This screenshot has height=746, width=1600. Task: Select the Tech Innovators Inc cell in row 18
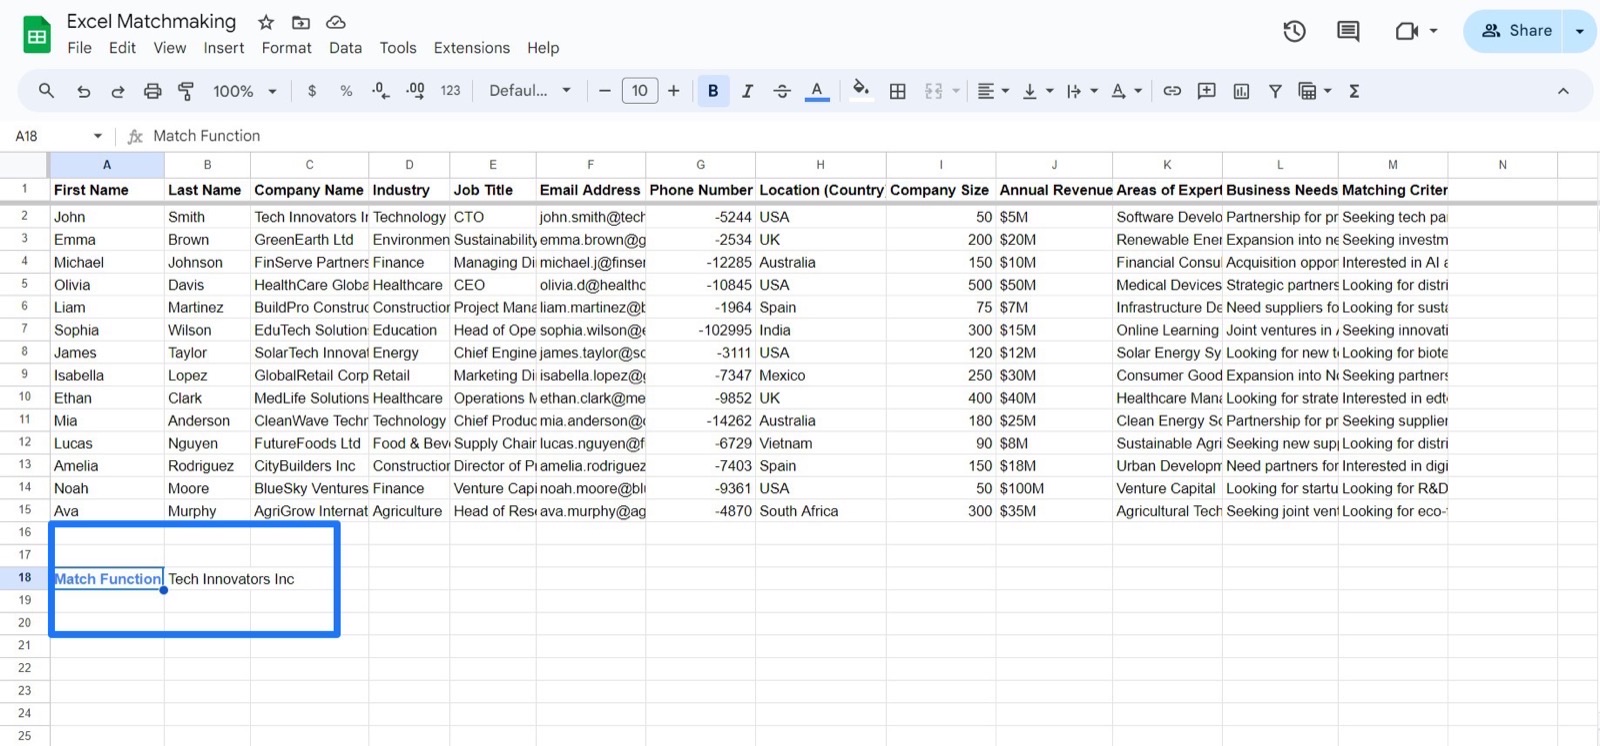pyautogui.click(x=207, y=579)
